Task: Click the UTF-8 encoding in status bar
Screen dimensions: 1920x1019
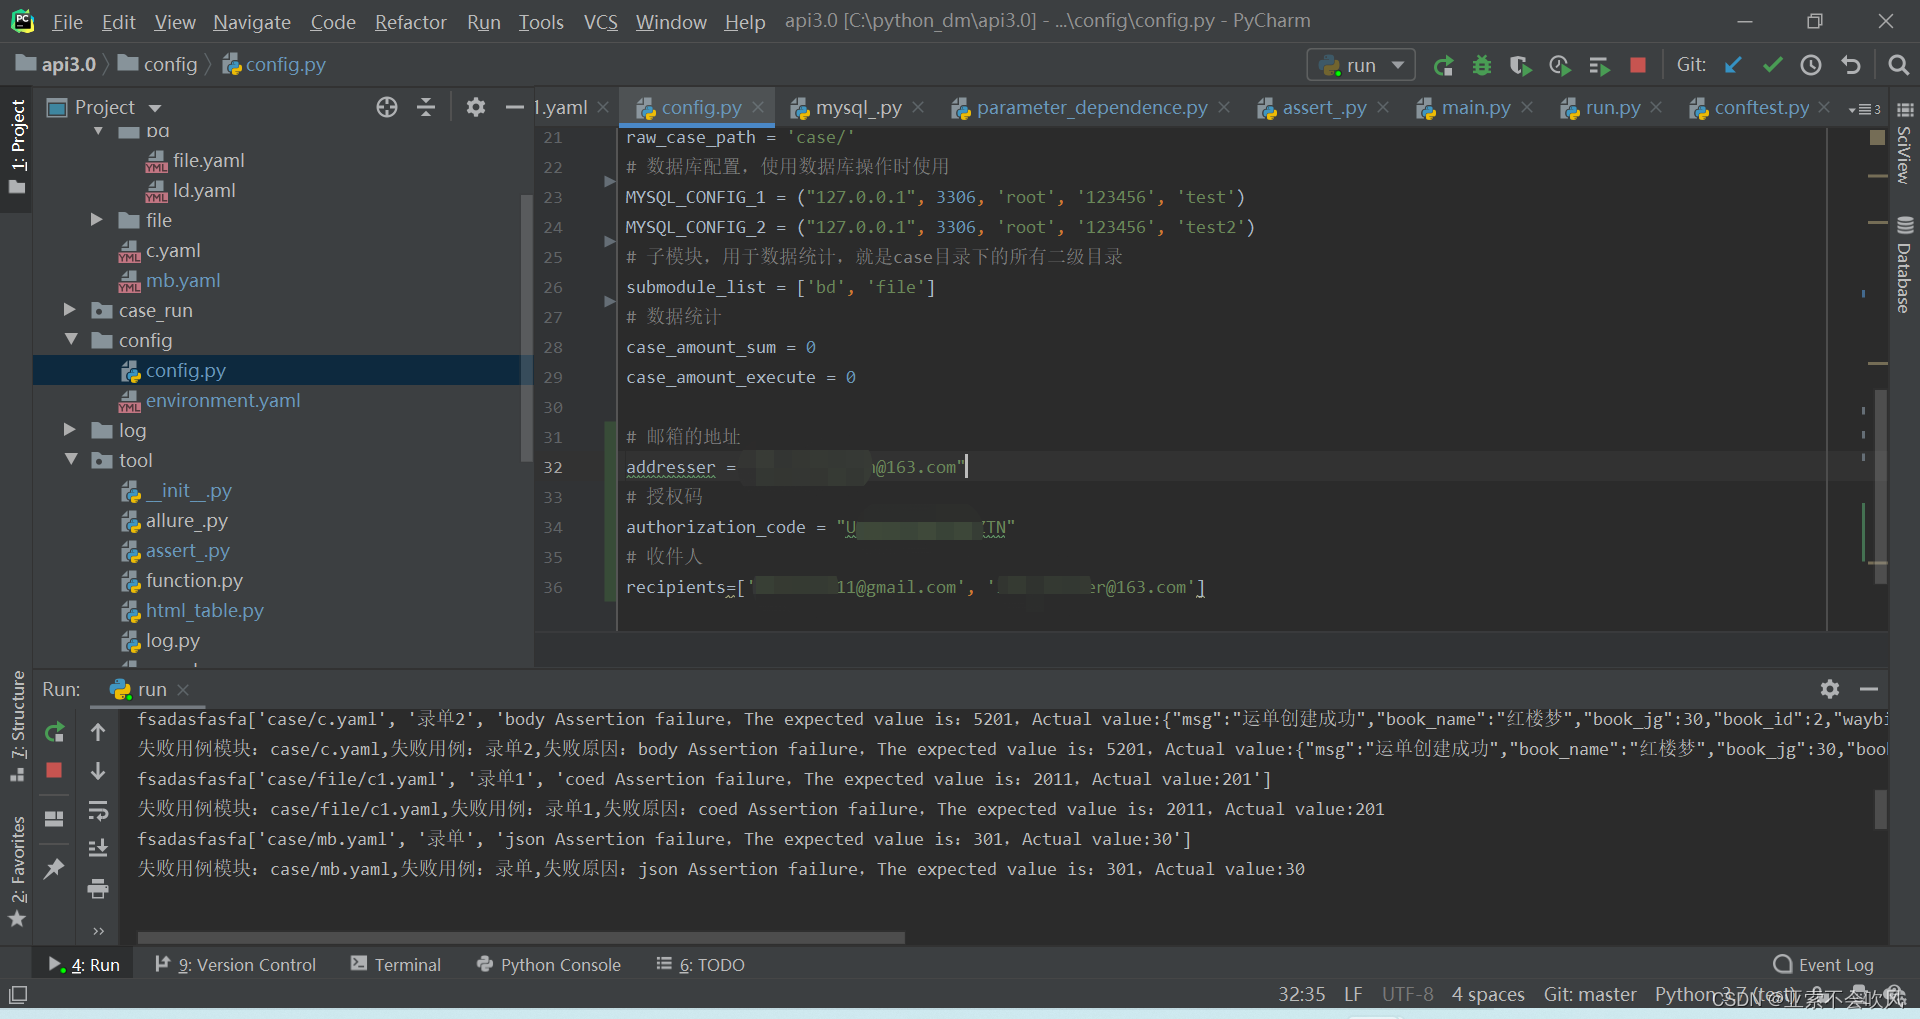Action: (x=1407, y=995)
